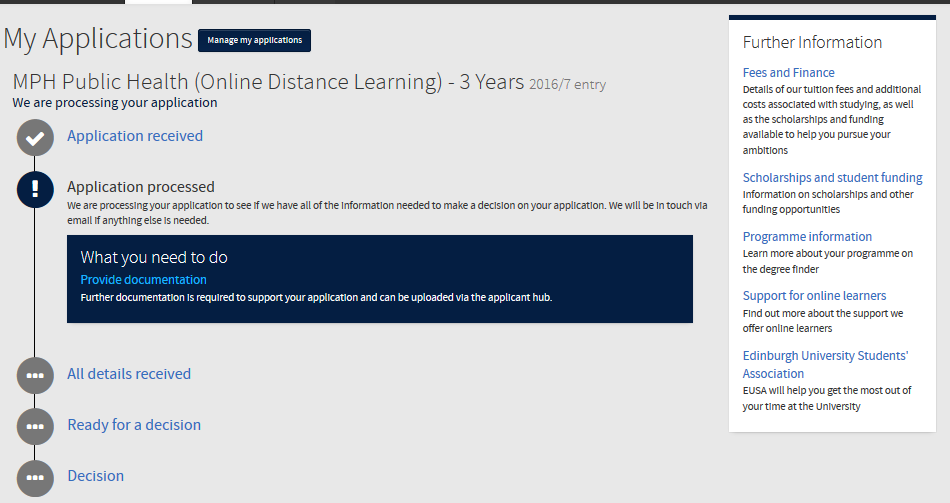
Task: Expand the Ready for a decision step
Action: coord(133,425)
